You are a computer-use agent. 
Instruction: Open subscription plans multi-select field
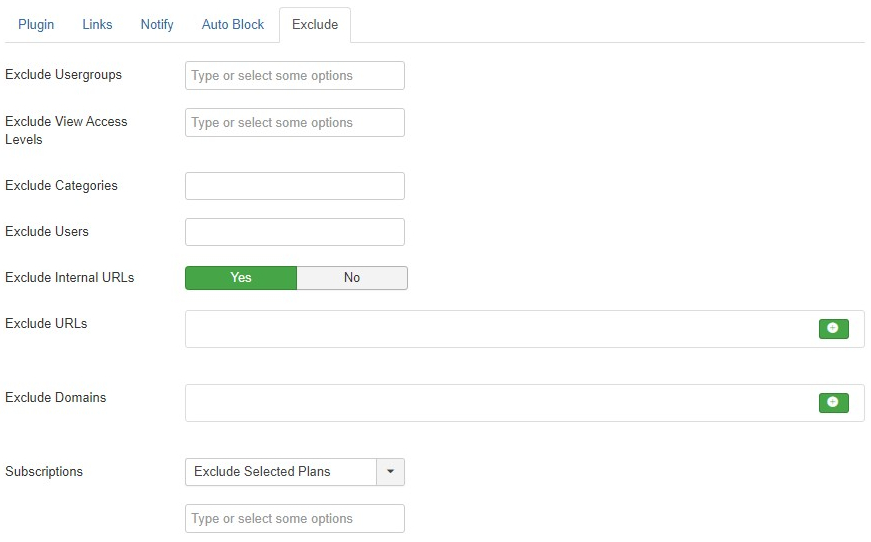[x=294, y=519]
